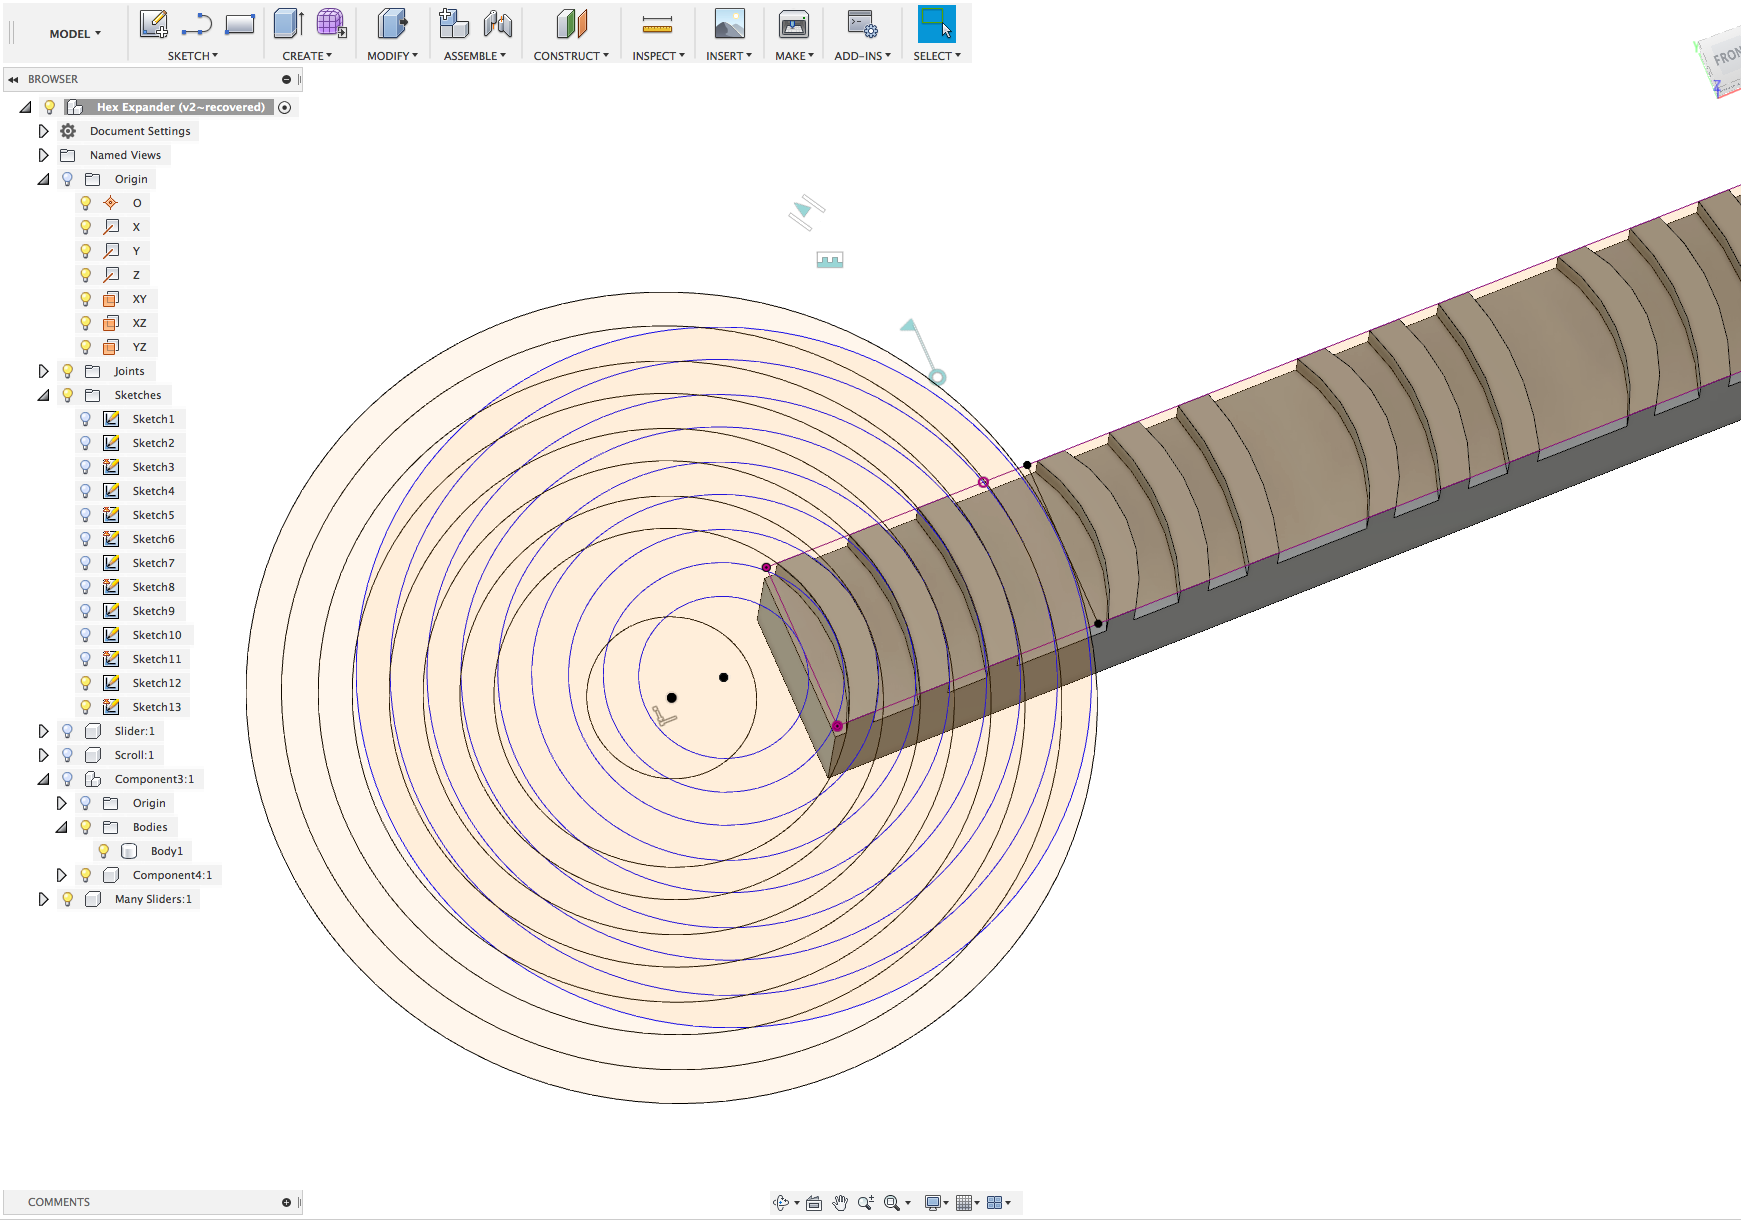Toggle visibility of Slider:1 component
This screenshot has width=1741, height=1220.
(x=68, y=731)
